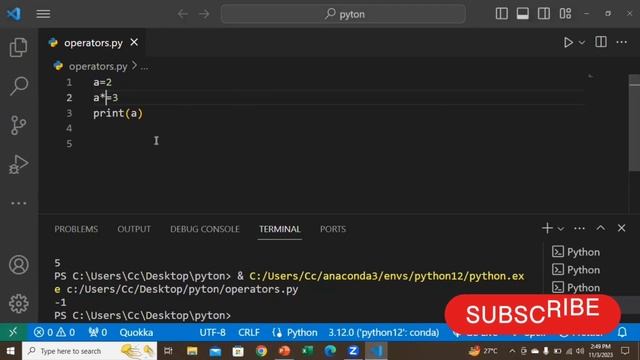Open the notifications bell icon
The image size is (640, 360).
pos(622,332)
